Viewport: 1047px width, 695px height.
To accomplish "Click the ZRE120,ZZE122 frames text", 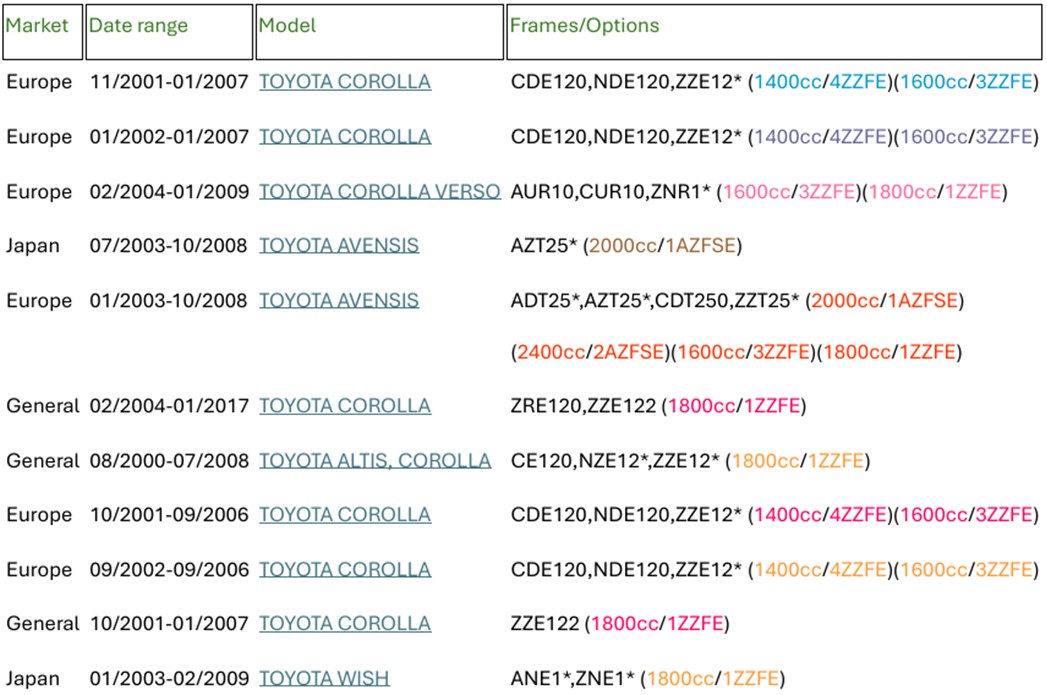I will coord(583,406).
